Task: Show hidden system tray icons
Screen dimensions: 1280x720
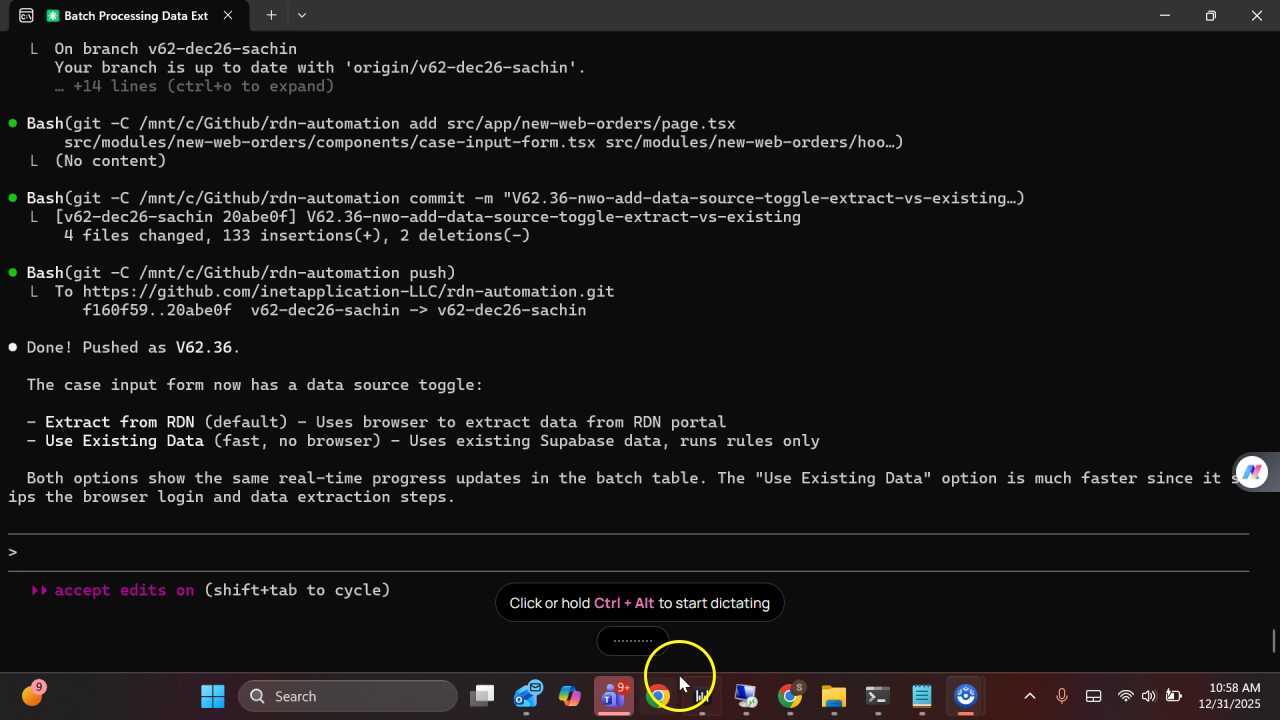Action: click(x=1029, y=696)
